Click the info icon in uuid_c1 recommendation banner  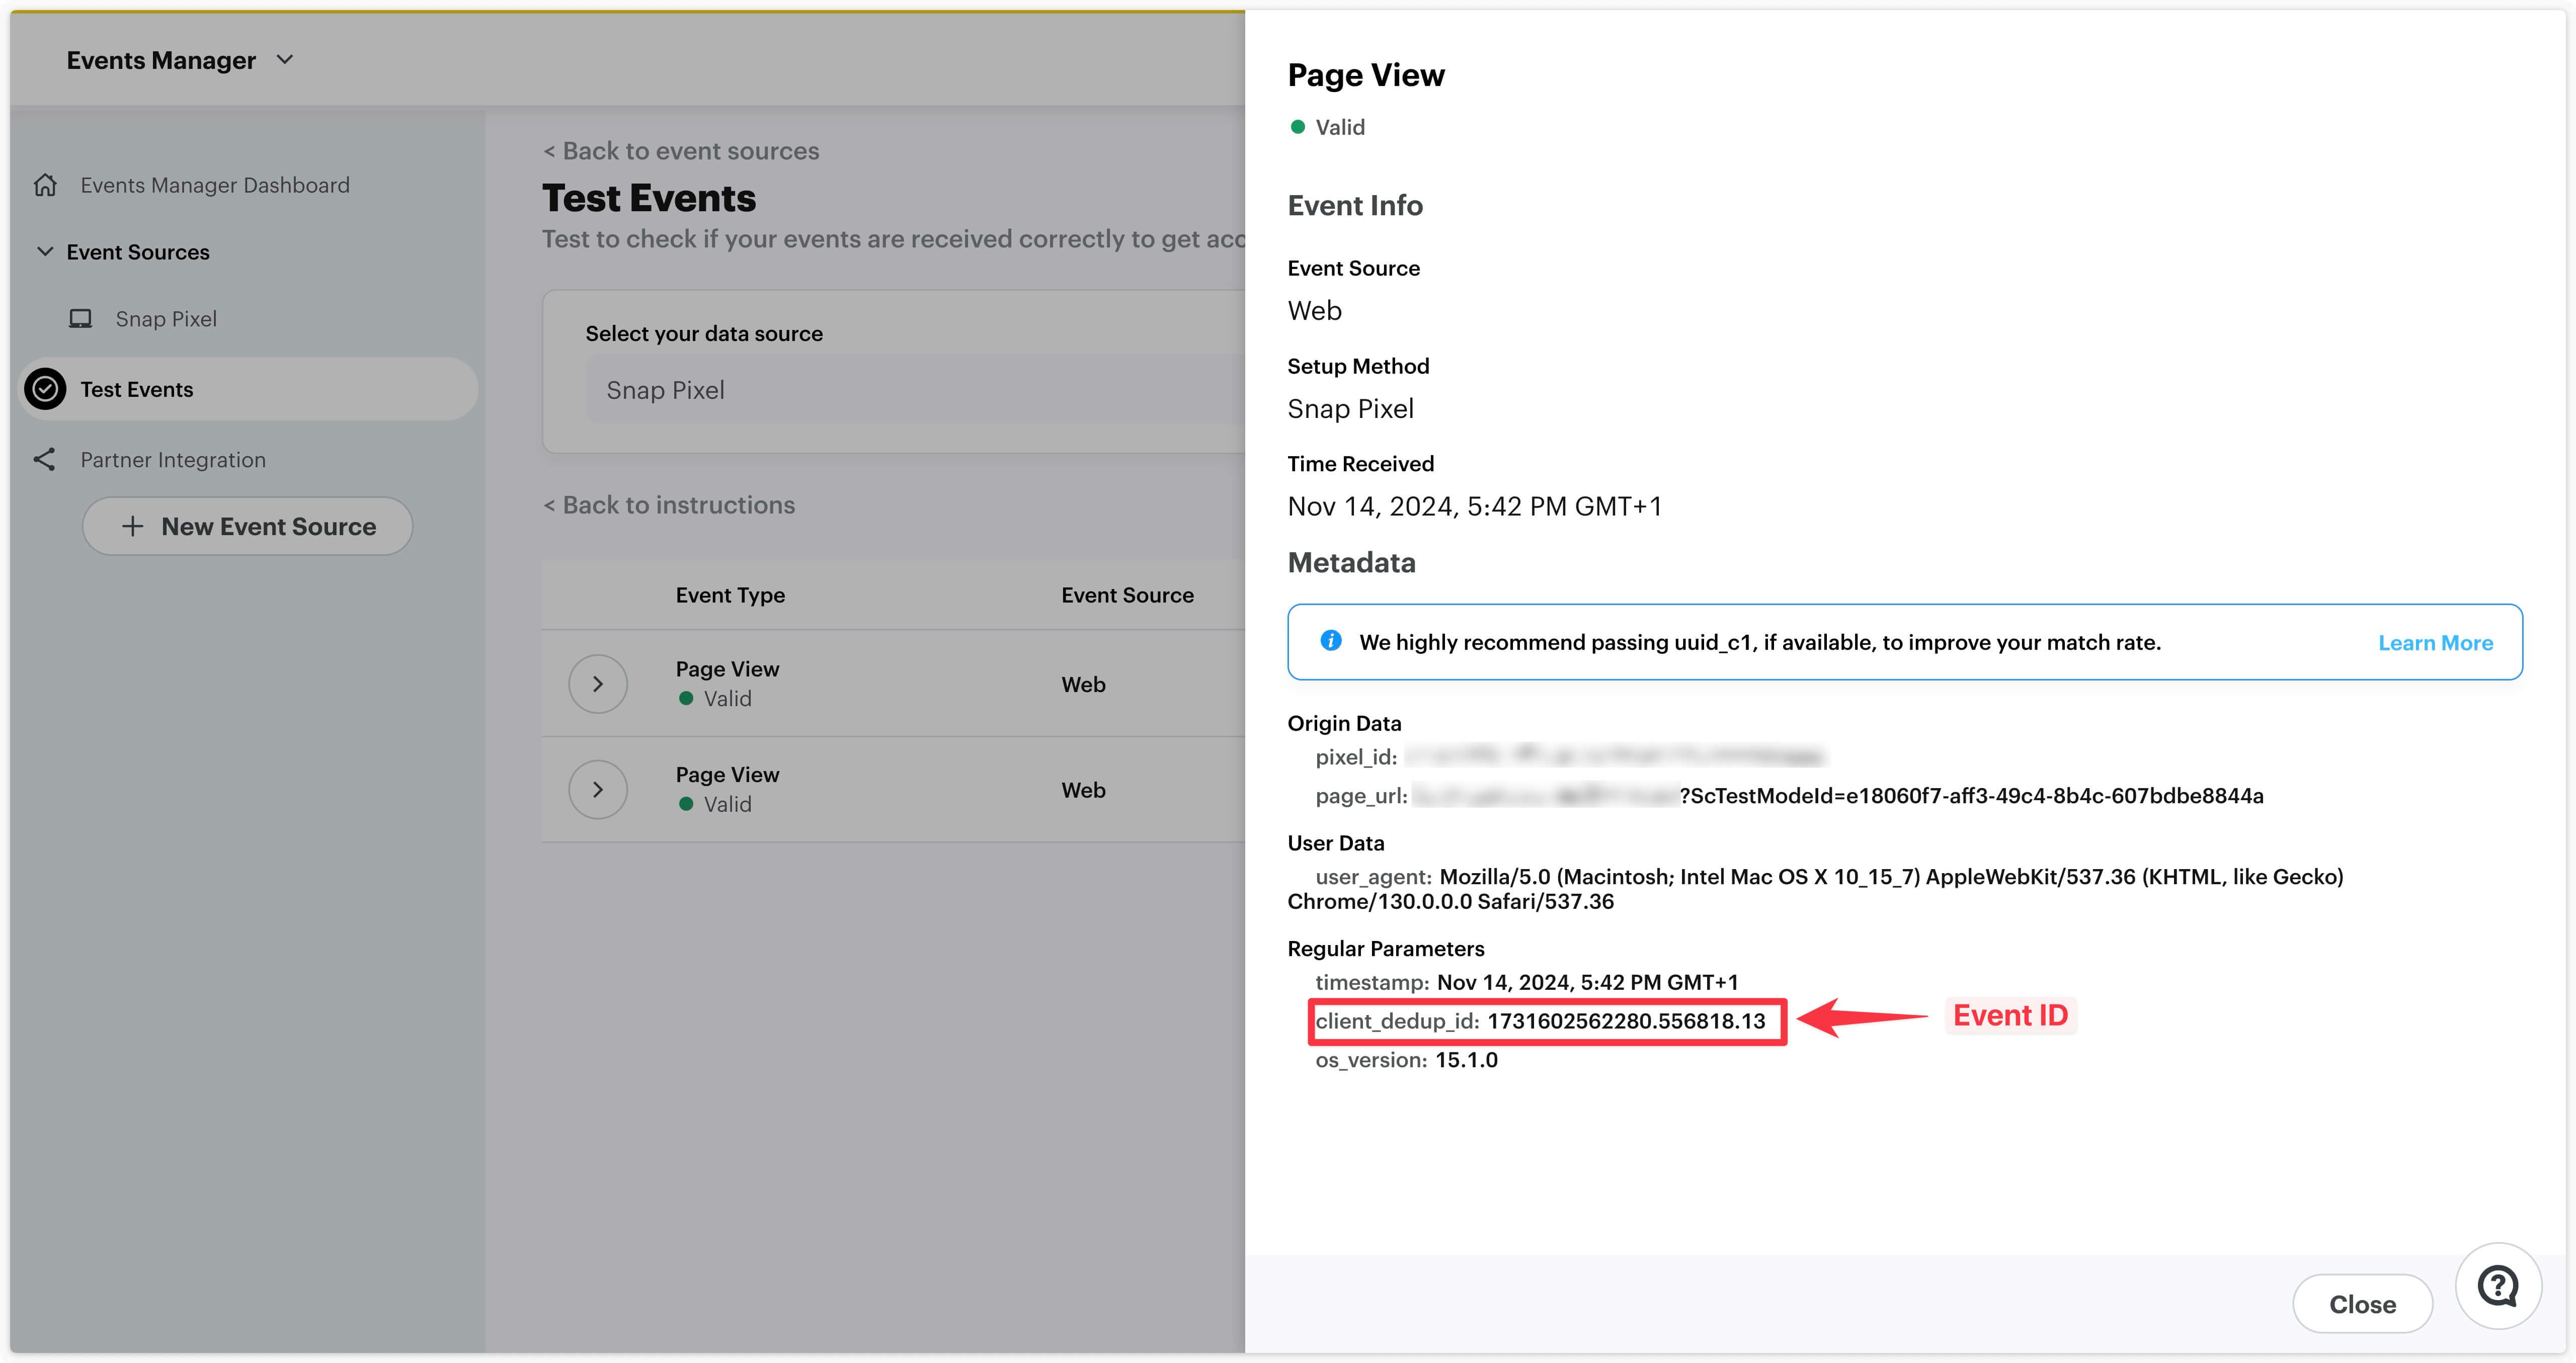pyautogui.click(x=1331, y=640)
